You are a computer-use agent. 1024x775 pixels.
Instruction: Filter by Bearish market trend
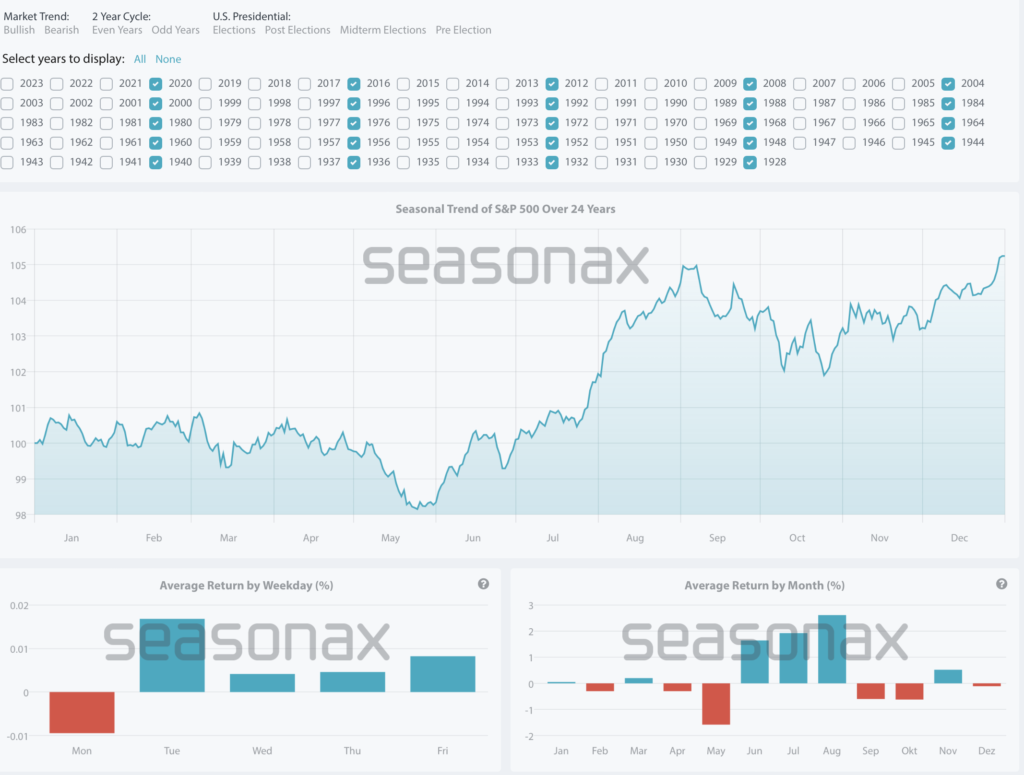(x=62, y=30)
